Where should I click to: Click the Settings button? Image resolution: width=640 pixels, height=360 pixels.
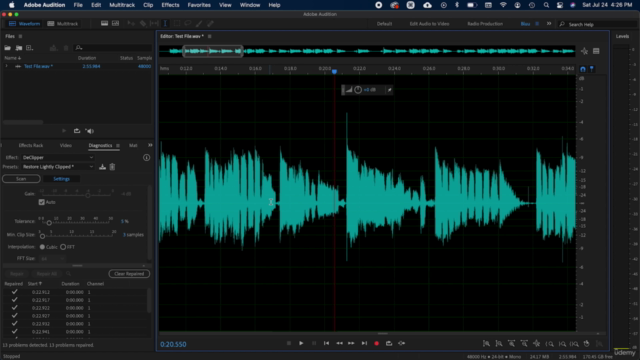tap(61, 179)
